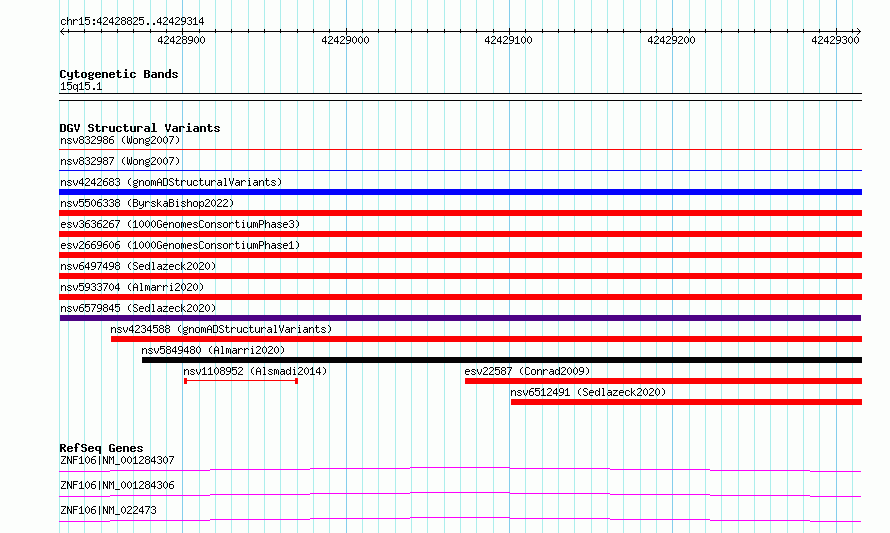The image size is (890, 533).
Task: Click the ruler's right scroll arrow
Action: (x=858, y=32)
